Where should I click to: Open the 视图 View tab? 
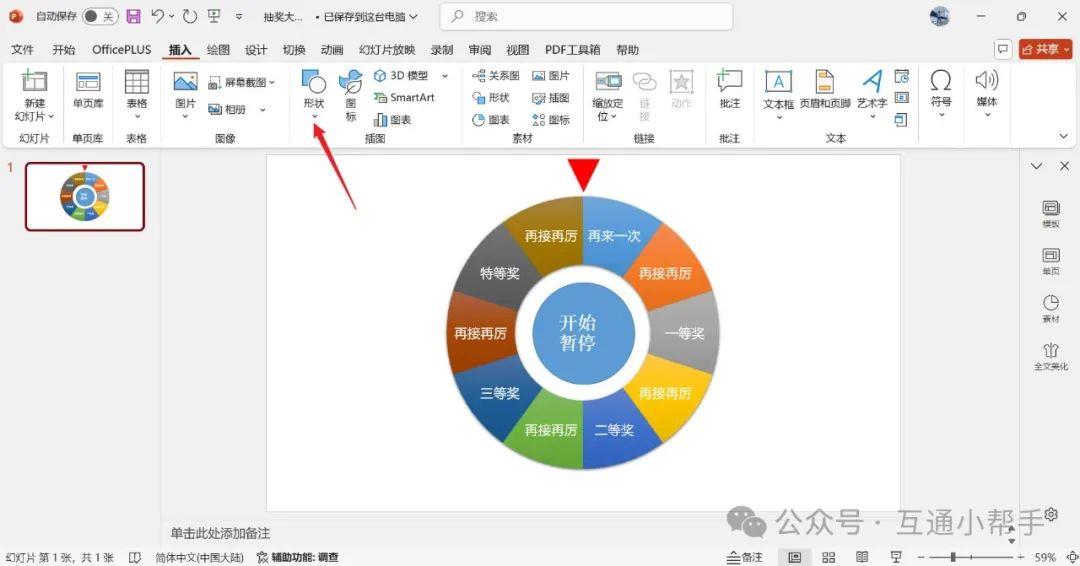point(517,50)
